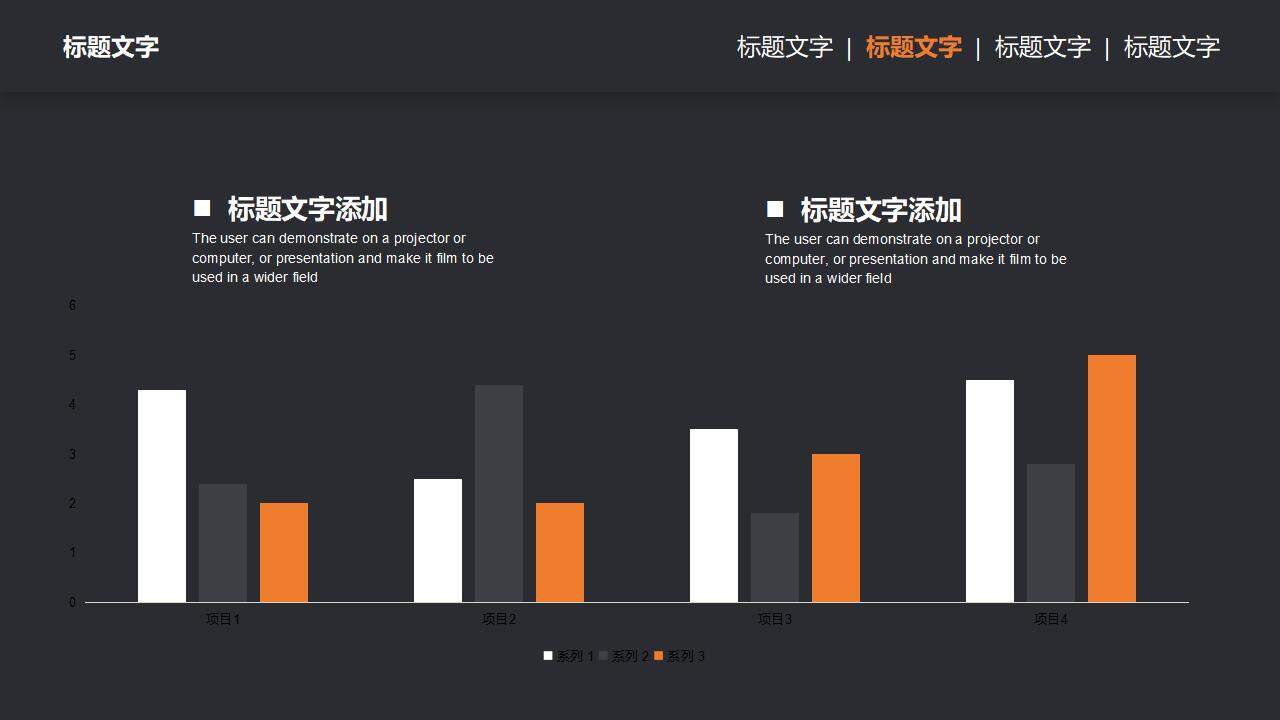
Task: Select the 系列 1 legend label
Action: 575,656
